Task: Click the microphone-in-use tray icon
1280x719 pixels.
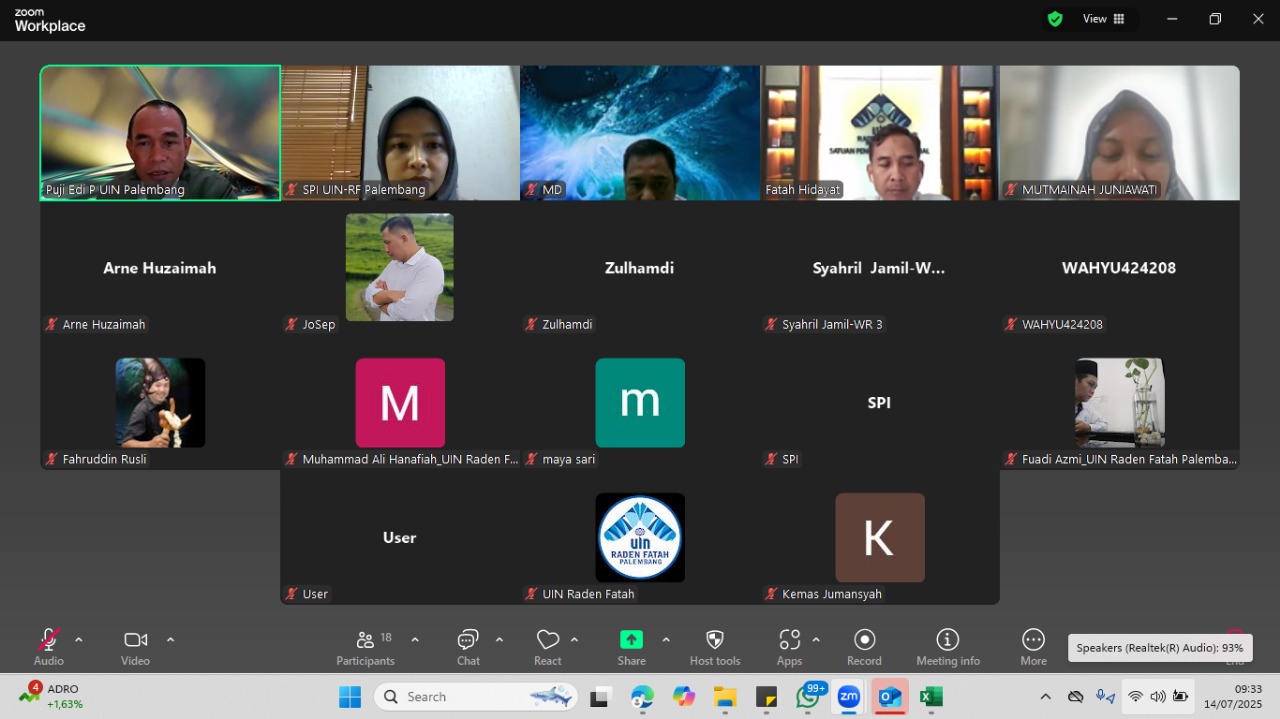Action: tap(1105, 697)
